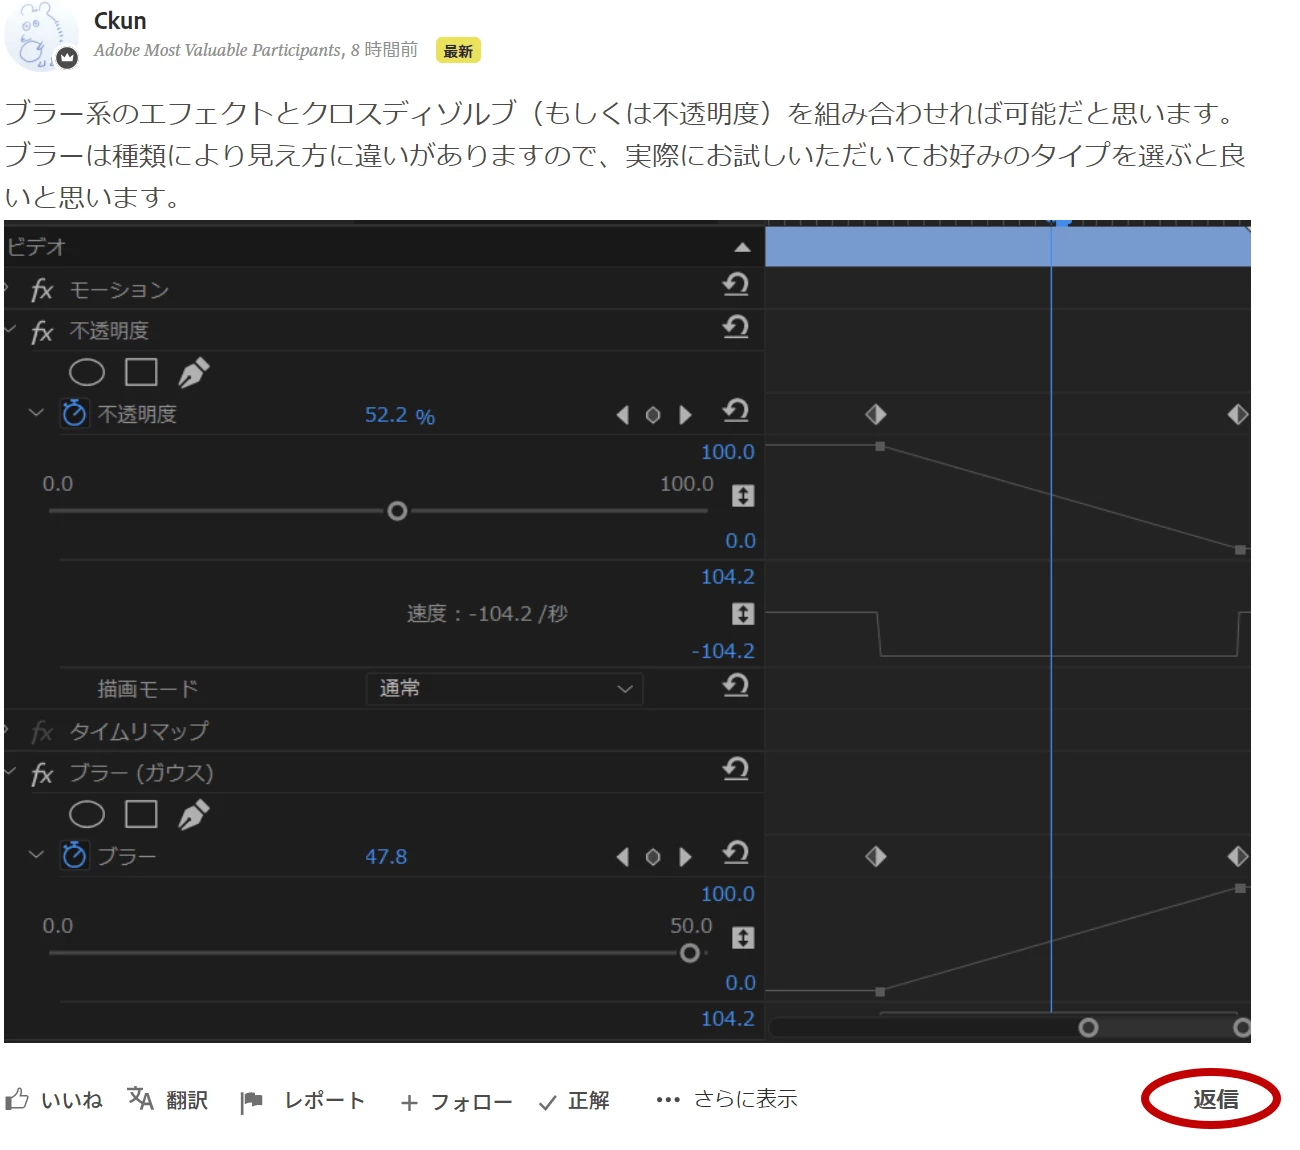1300x1150 pixels.
Task: Go to previous 不透明度 keyframe
Action: [623, 415]
